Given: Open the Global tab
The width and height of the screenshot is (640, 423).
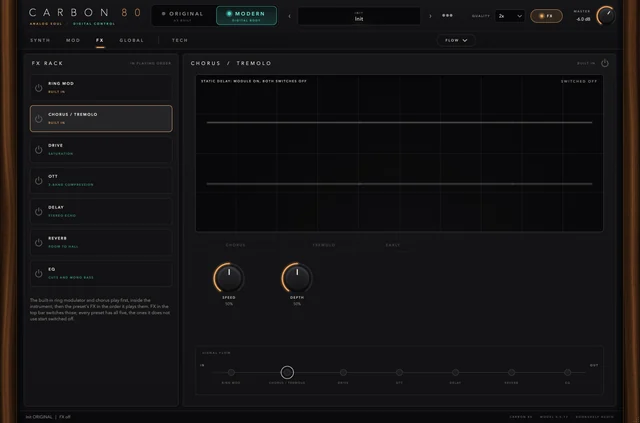Looking at the screenshot, I should coord(131,40).
